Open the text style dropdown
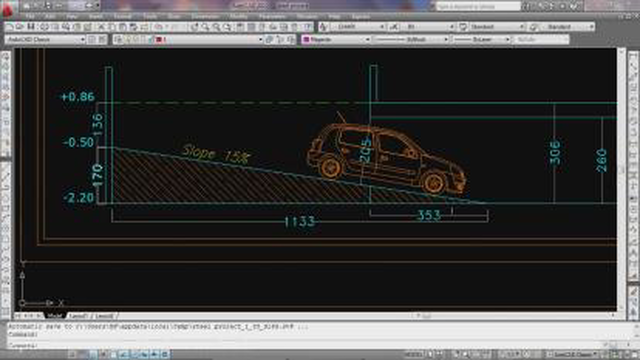 [357, 27]
